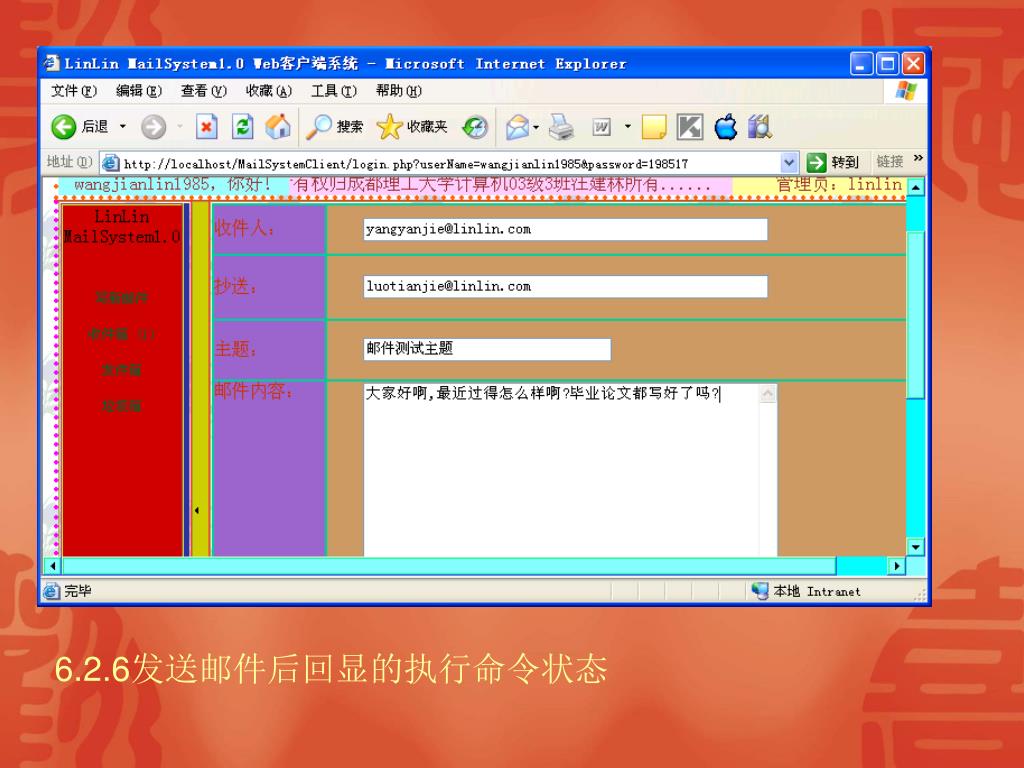The width and height of the screenshot is (1024, 768).
Task: Click the History clock icon
Action: [x=475, y=127]
